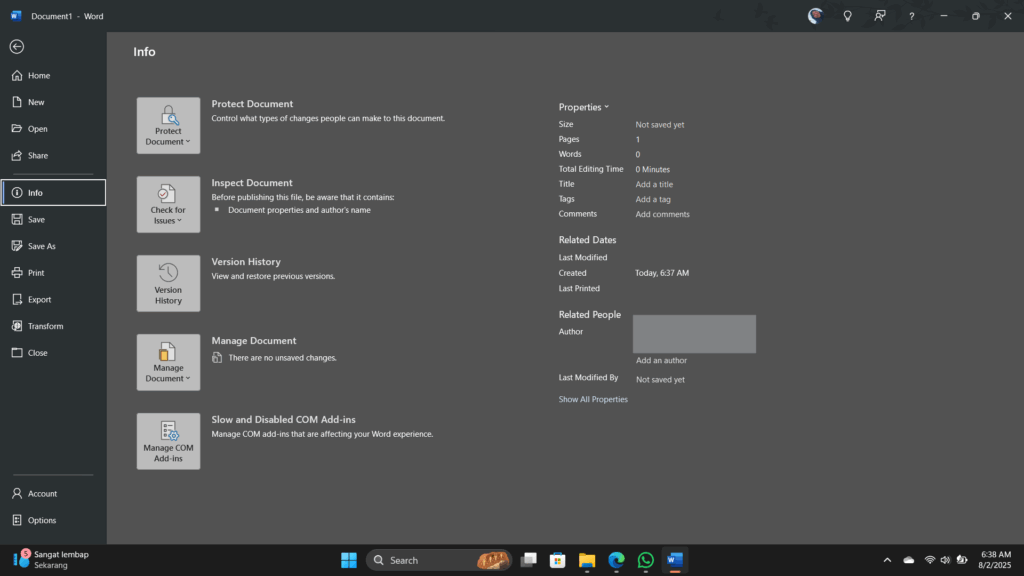Click the Manage COM Add-ins button
The width and height of the screenshot is (1024, 576).
pos(168,441)
